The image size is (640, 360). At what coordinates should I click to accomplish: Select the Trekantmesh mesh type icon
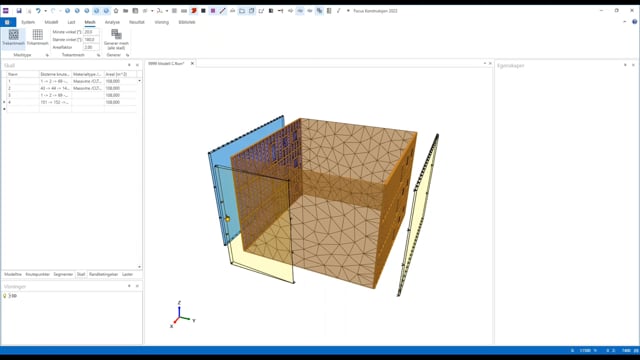(x=13, y=38)
